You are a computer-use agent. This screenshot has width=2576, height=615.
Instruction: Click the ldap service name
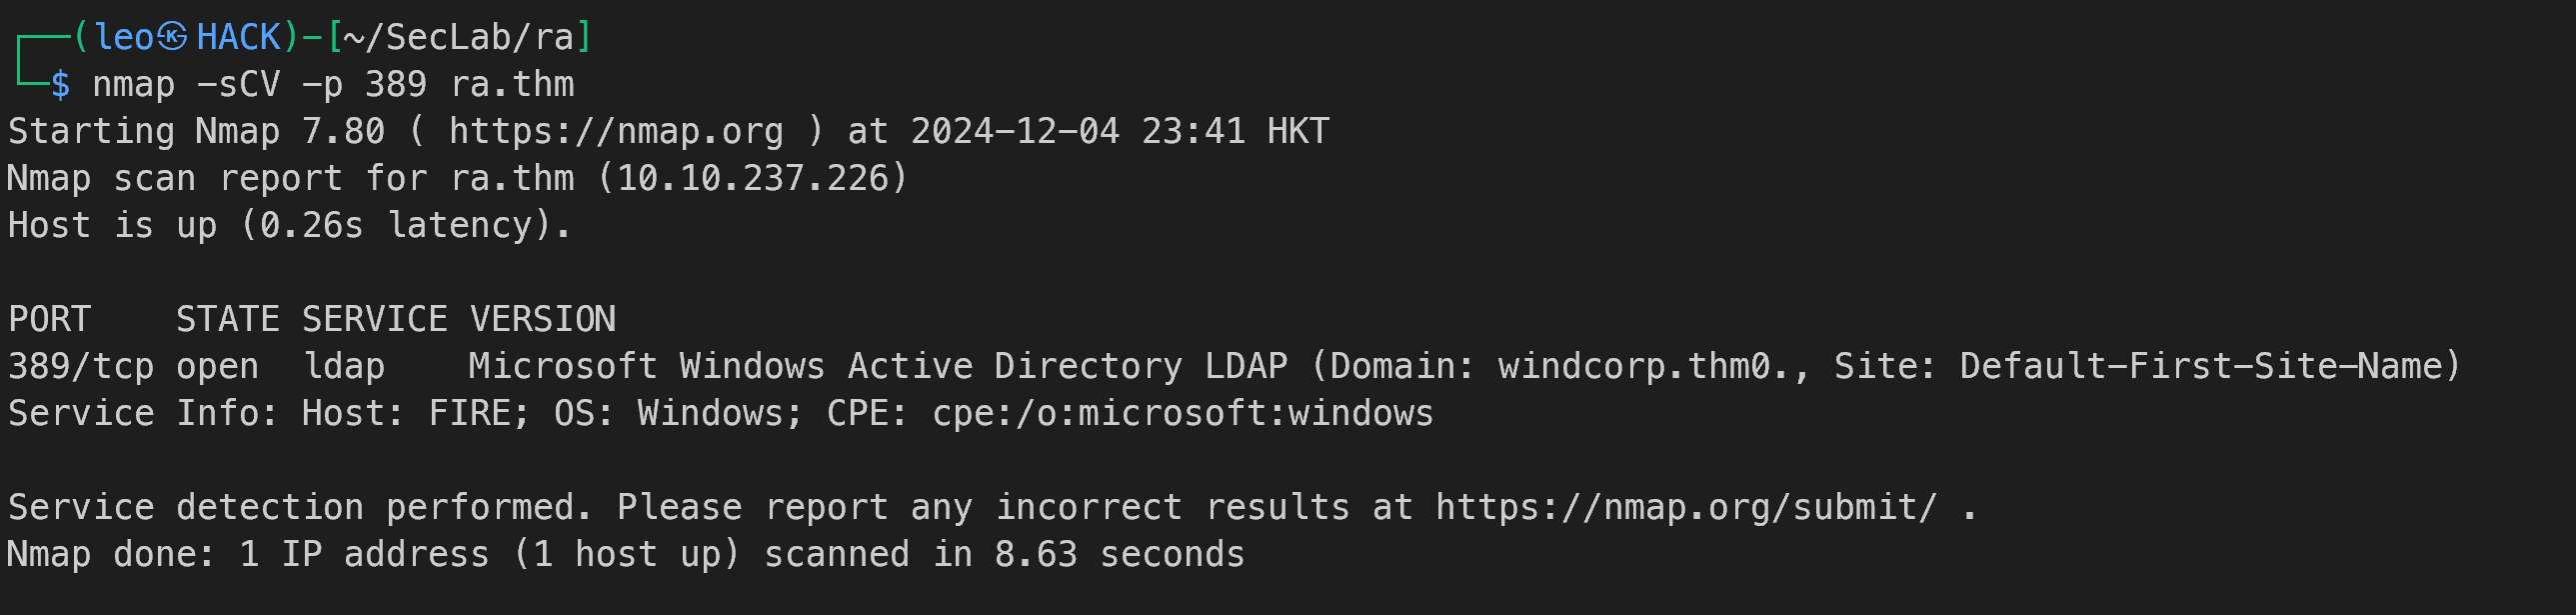[x=344, y=366]
